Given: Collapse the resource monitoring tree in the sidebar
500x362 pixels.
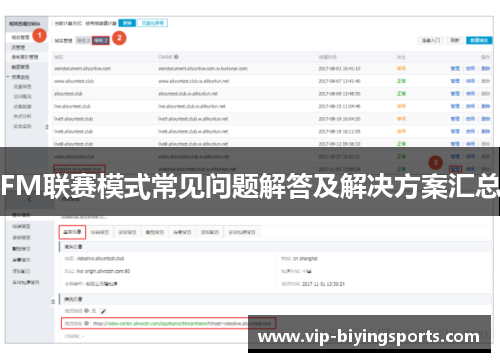Looking at the screenshot, I should point(8,77).
